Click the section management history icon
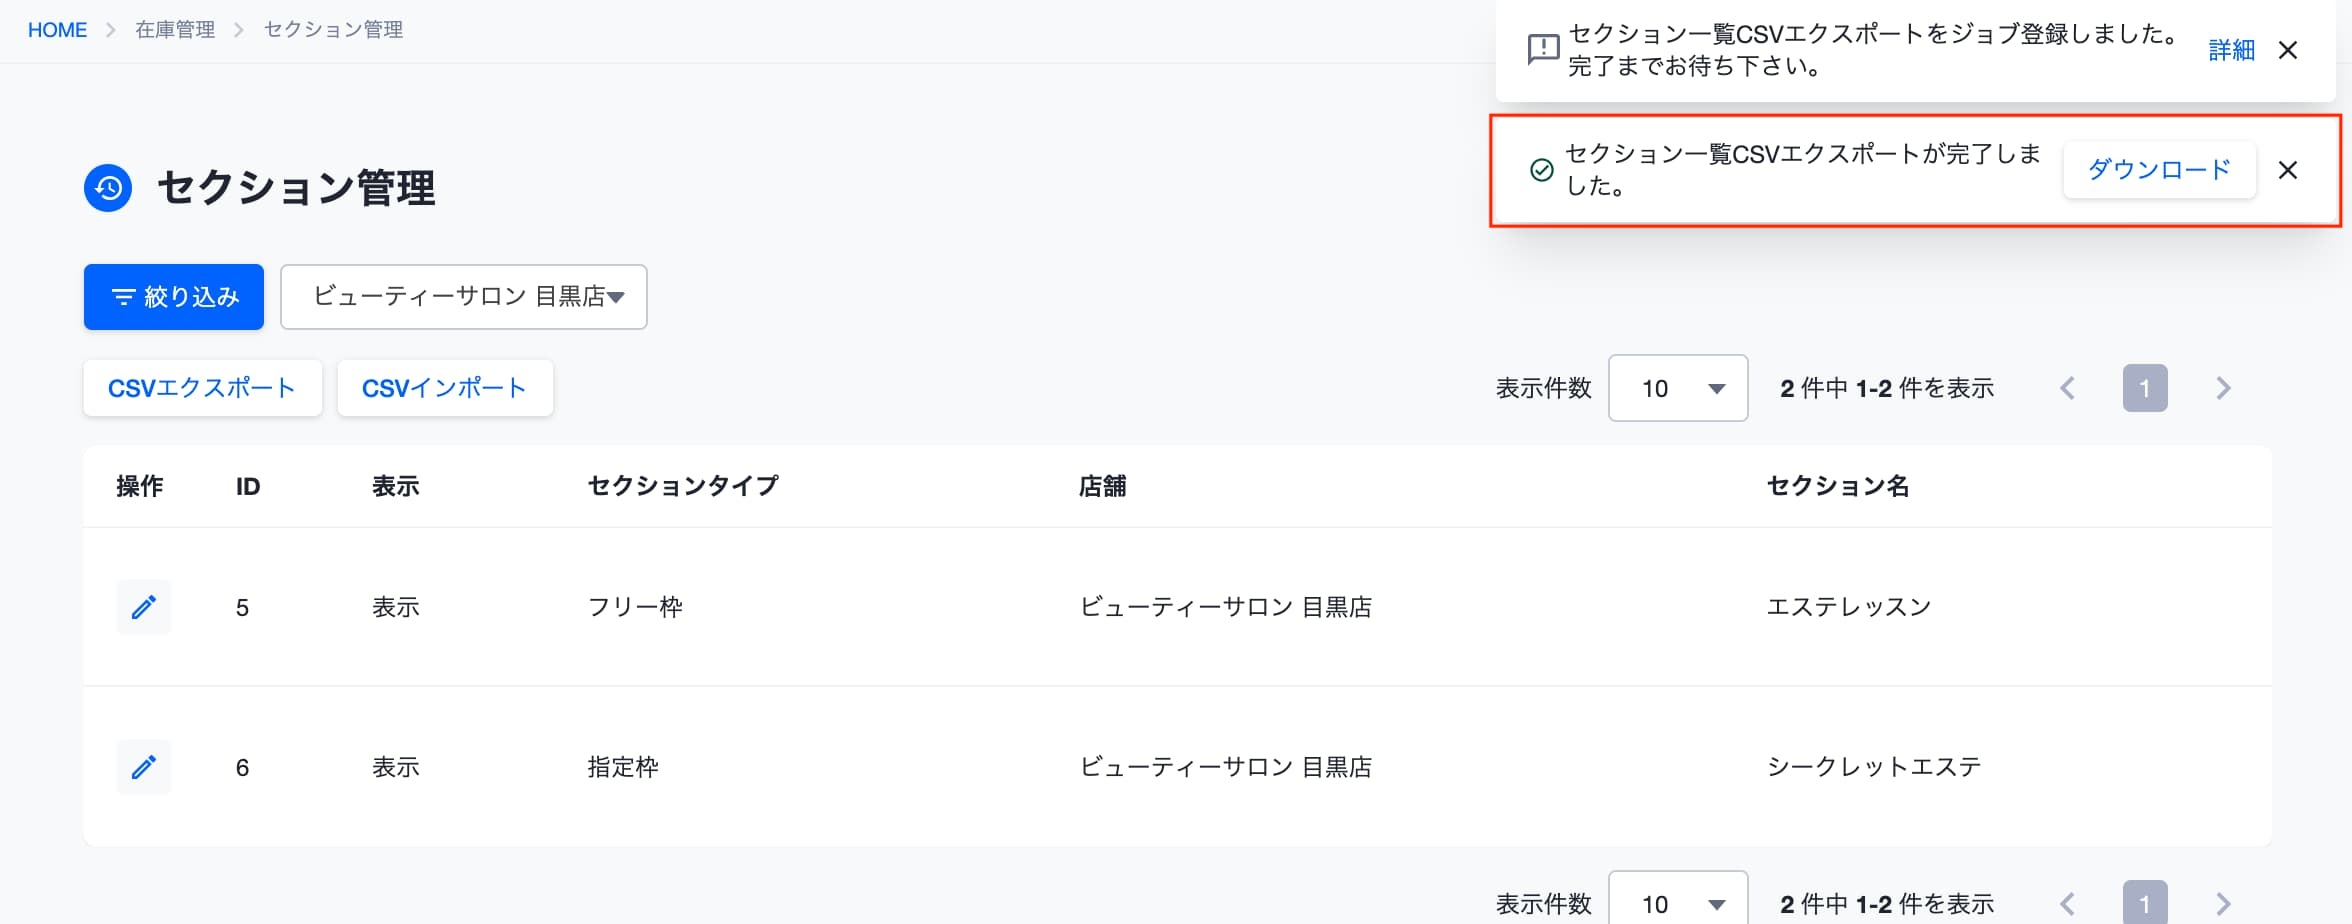This screenshot has height=924, width=2352. (108, 188)
